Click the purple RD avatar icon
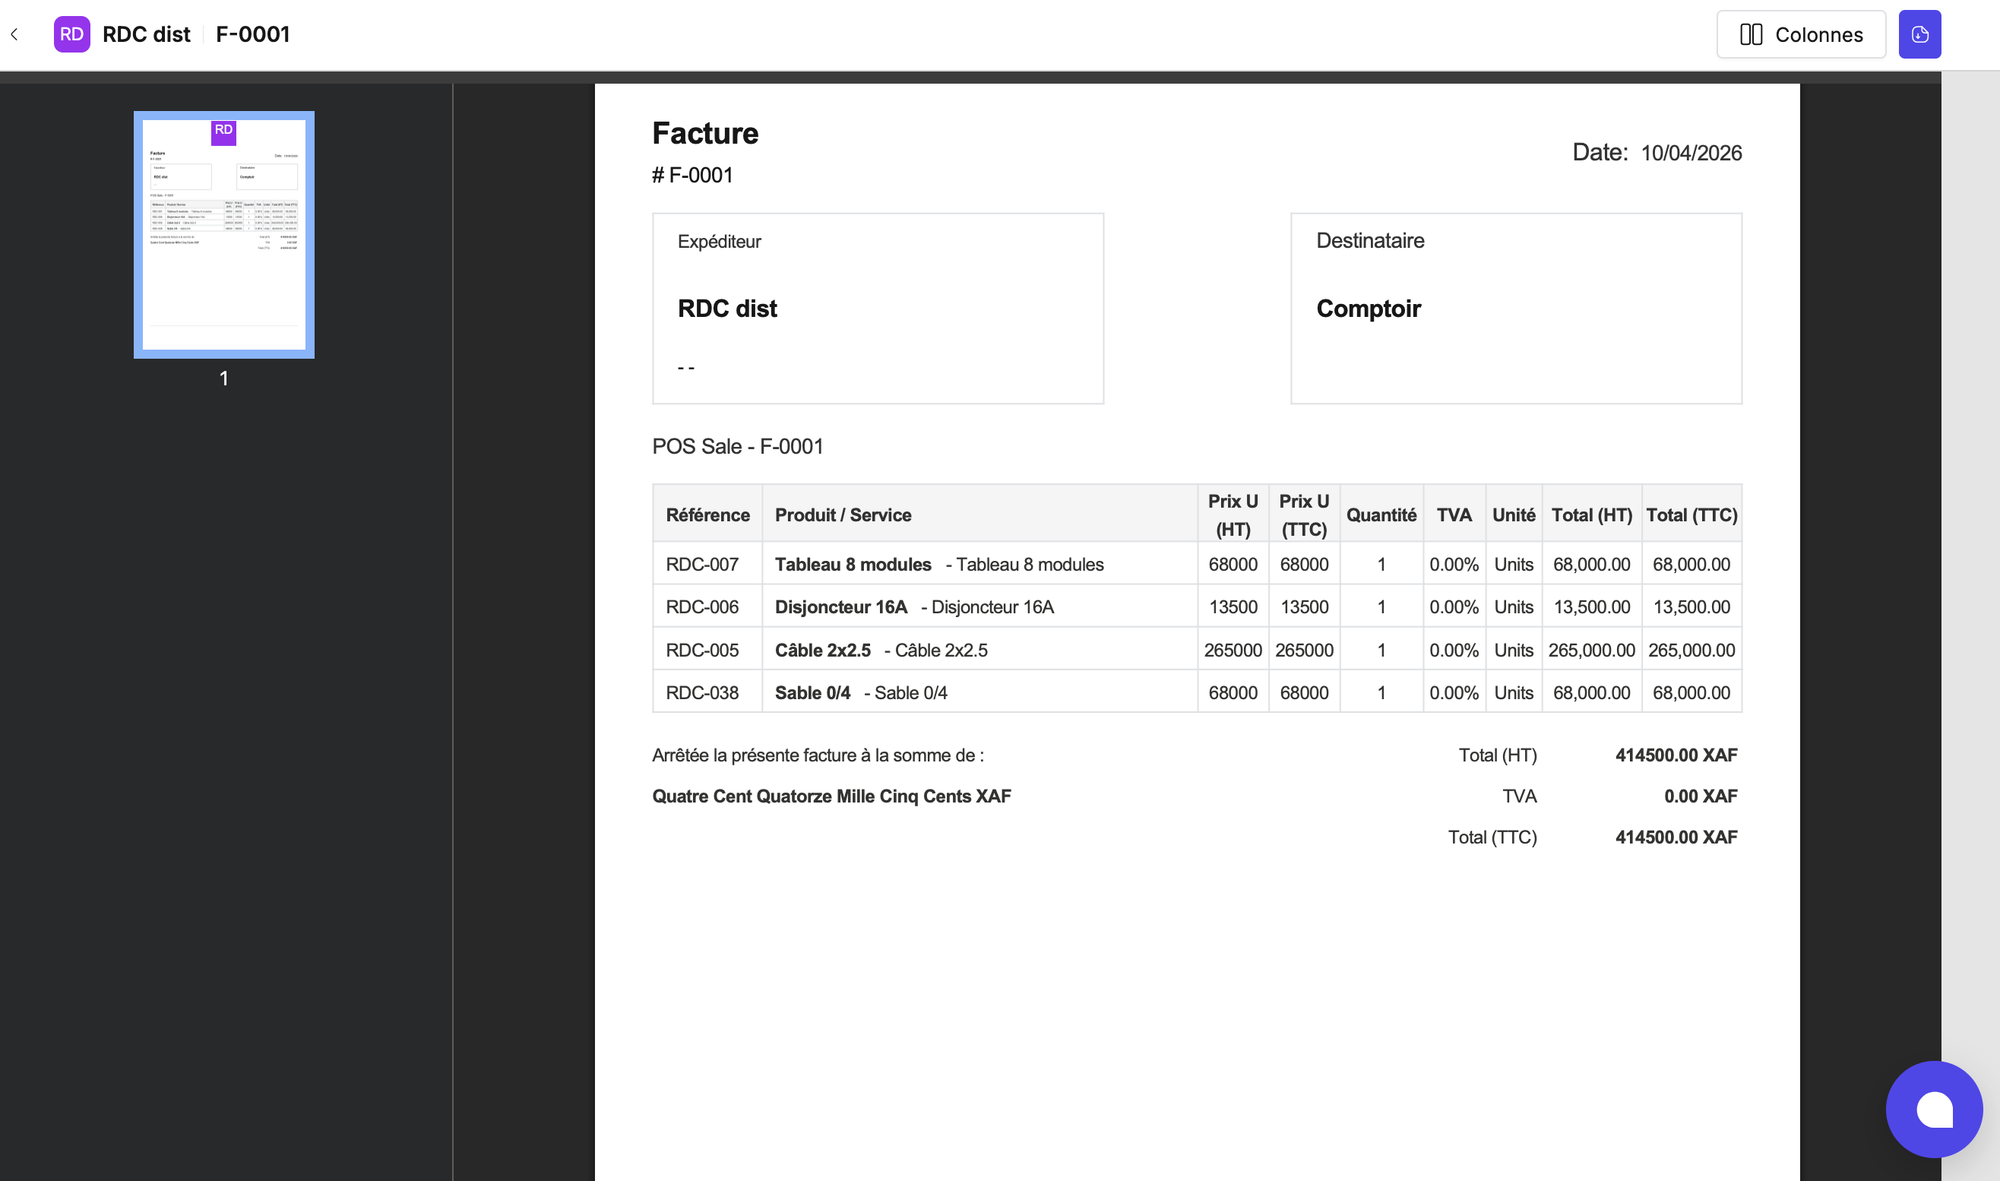The image size is (2000, 1181). [x=72, y=34]
